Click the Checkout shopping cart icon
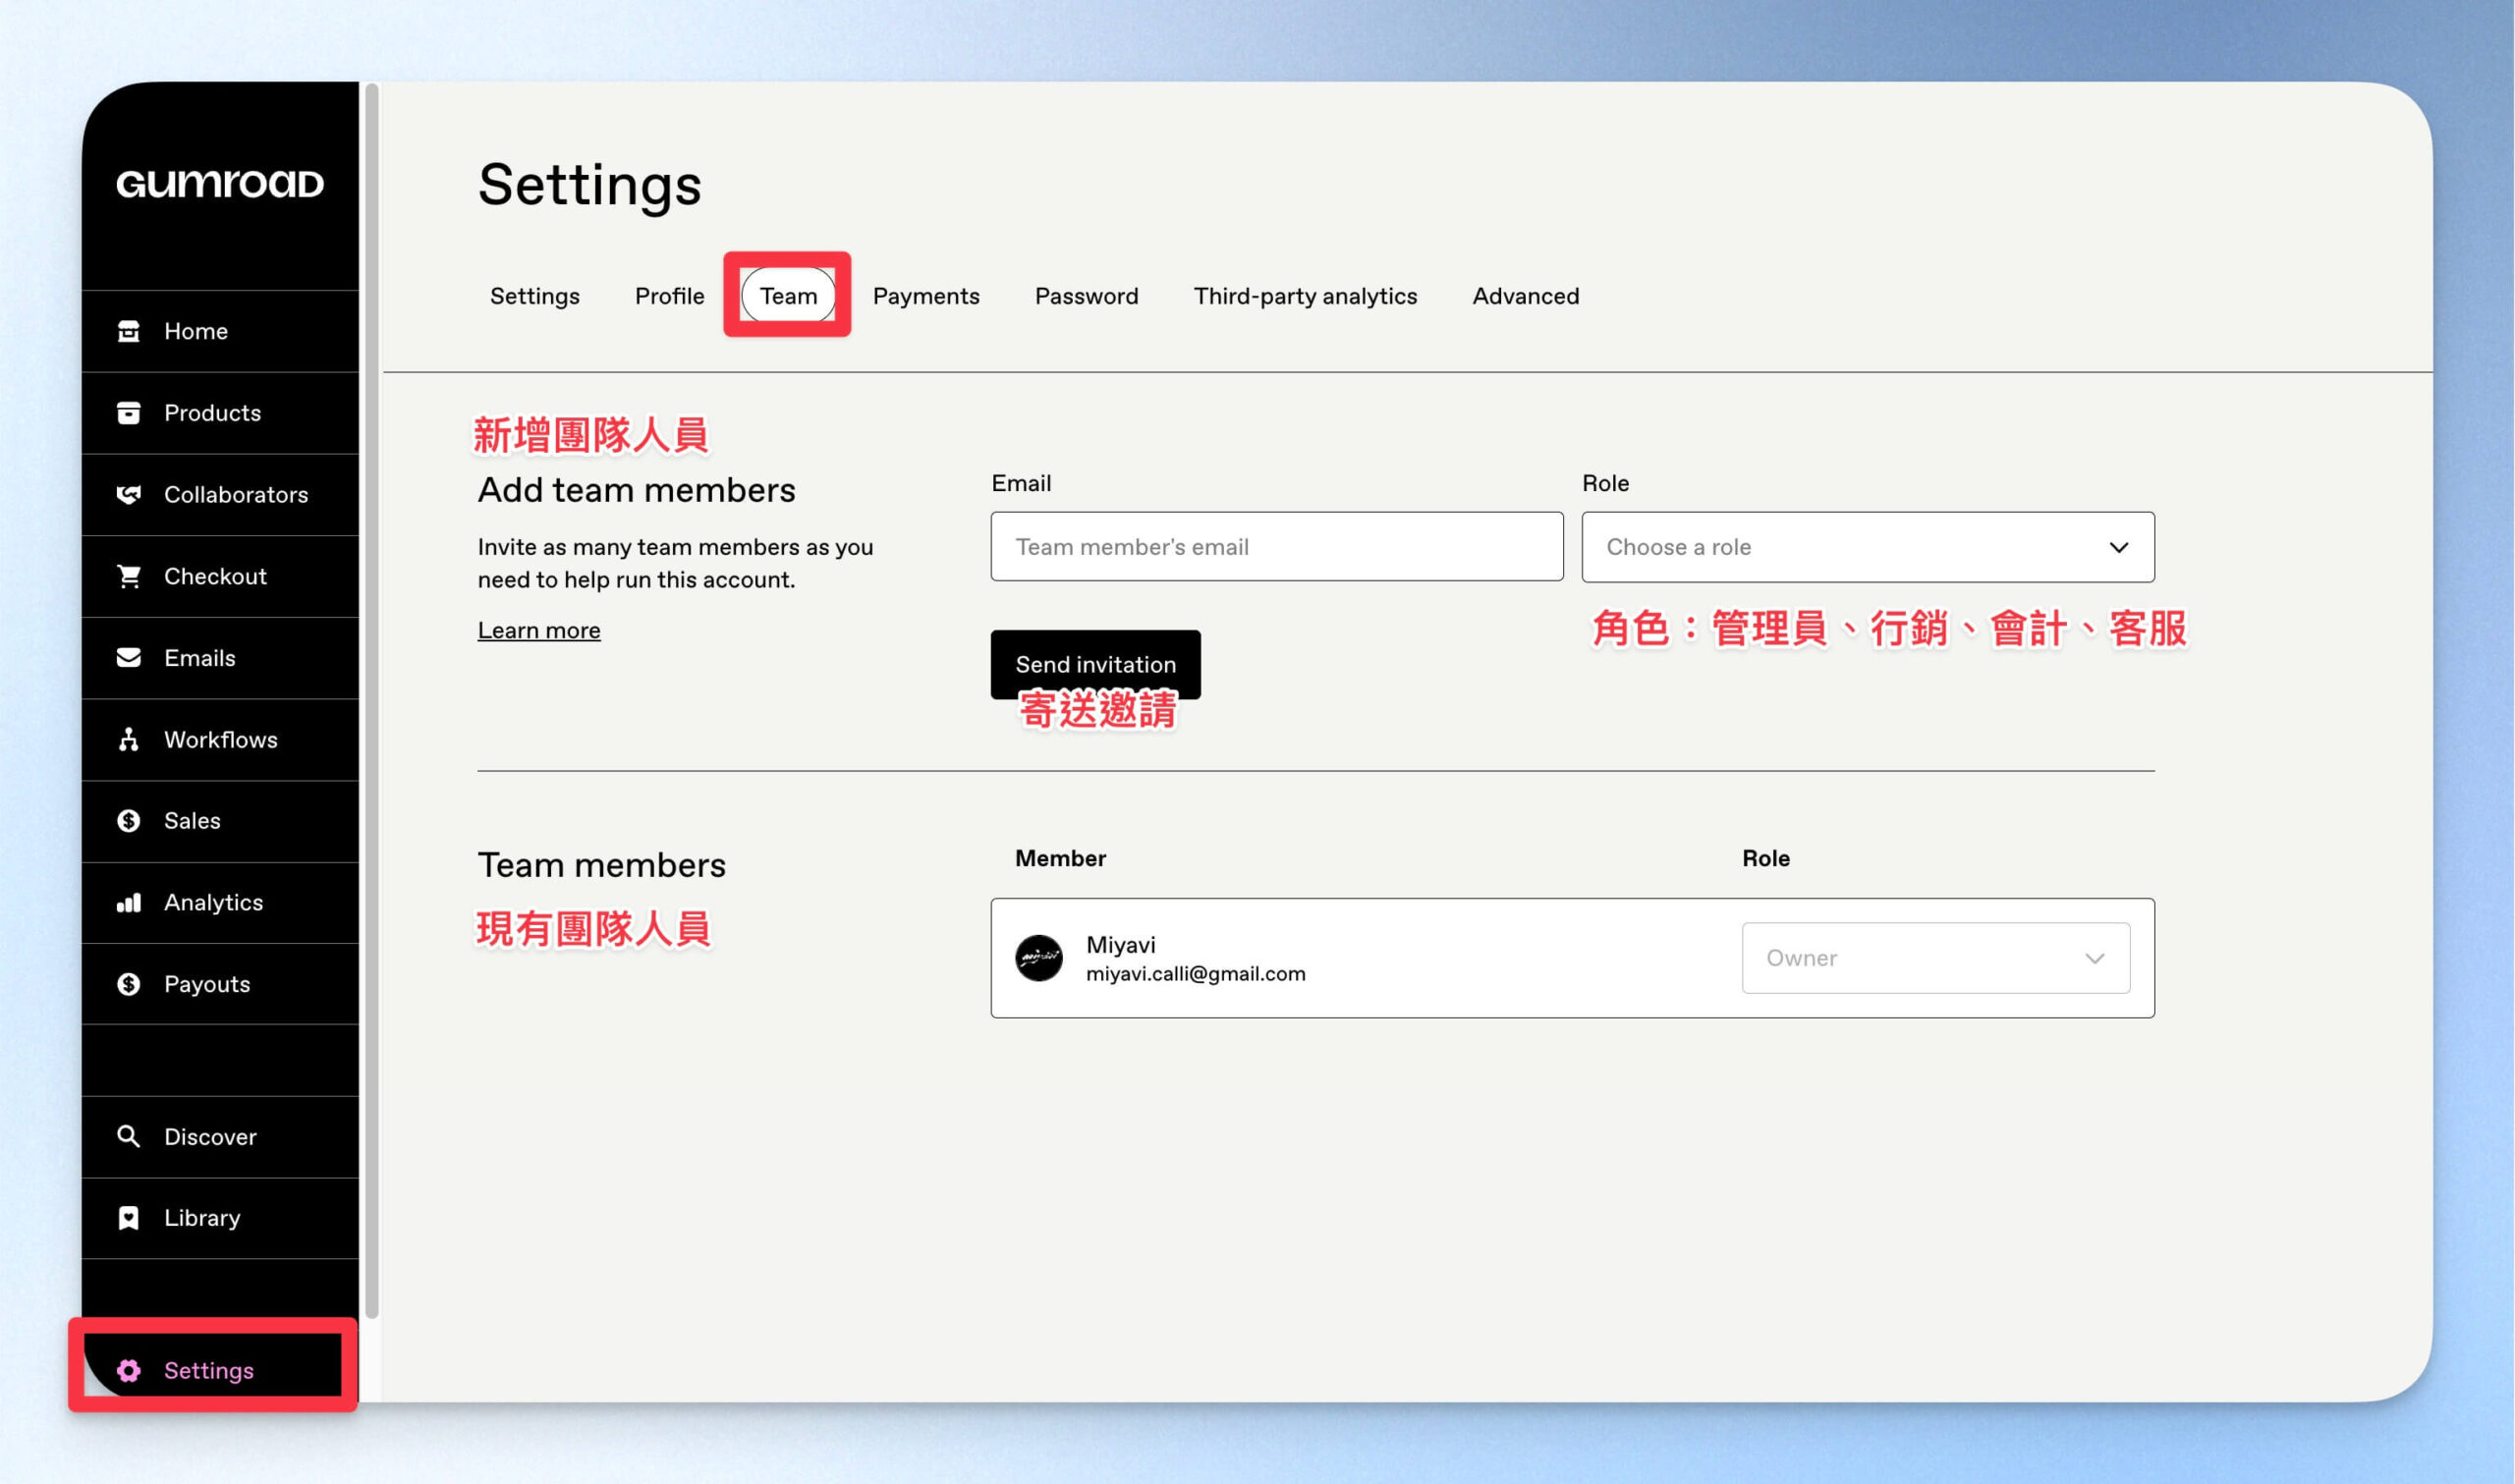The image size is (2515, 1484). click(x=129, y=577)
